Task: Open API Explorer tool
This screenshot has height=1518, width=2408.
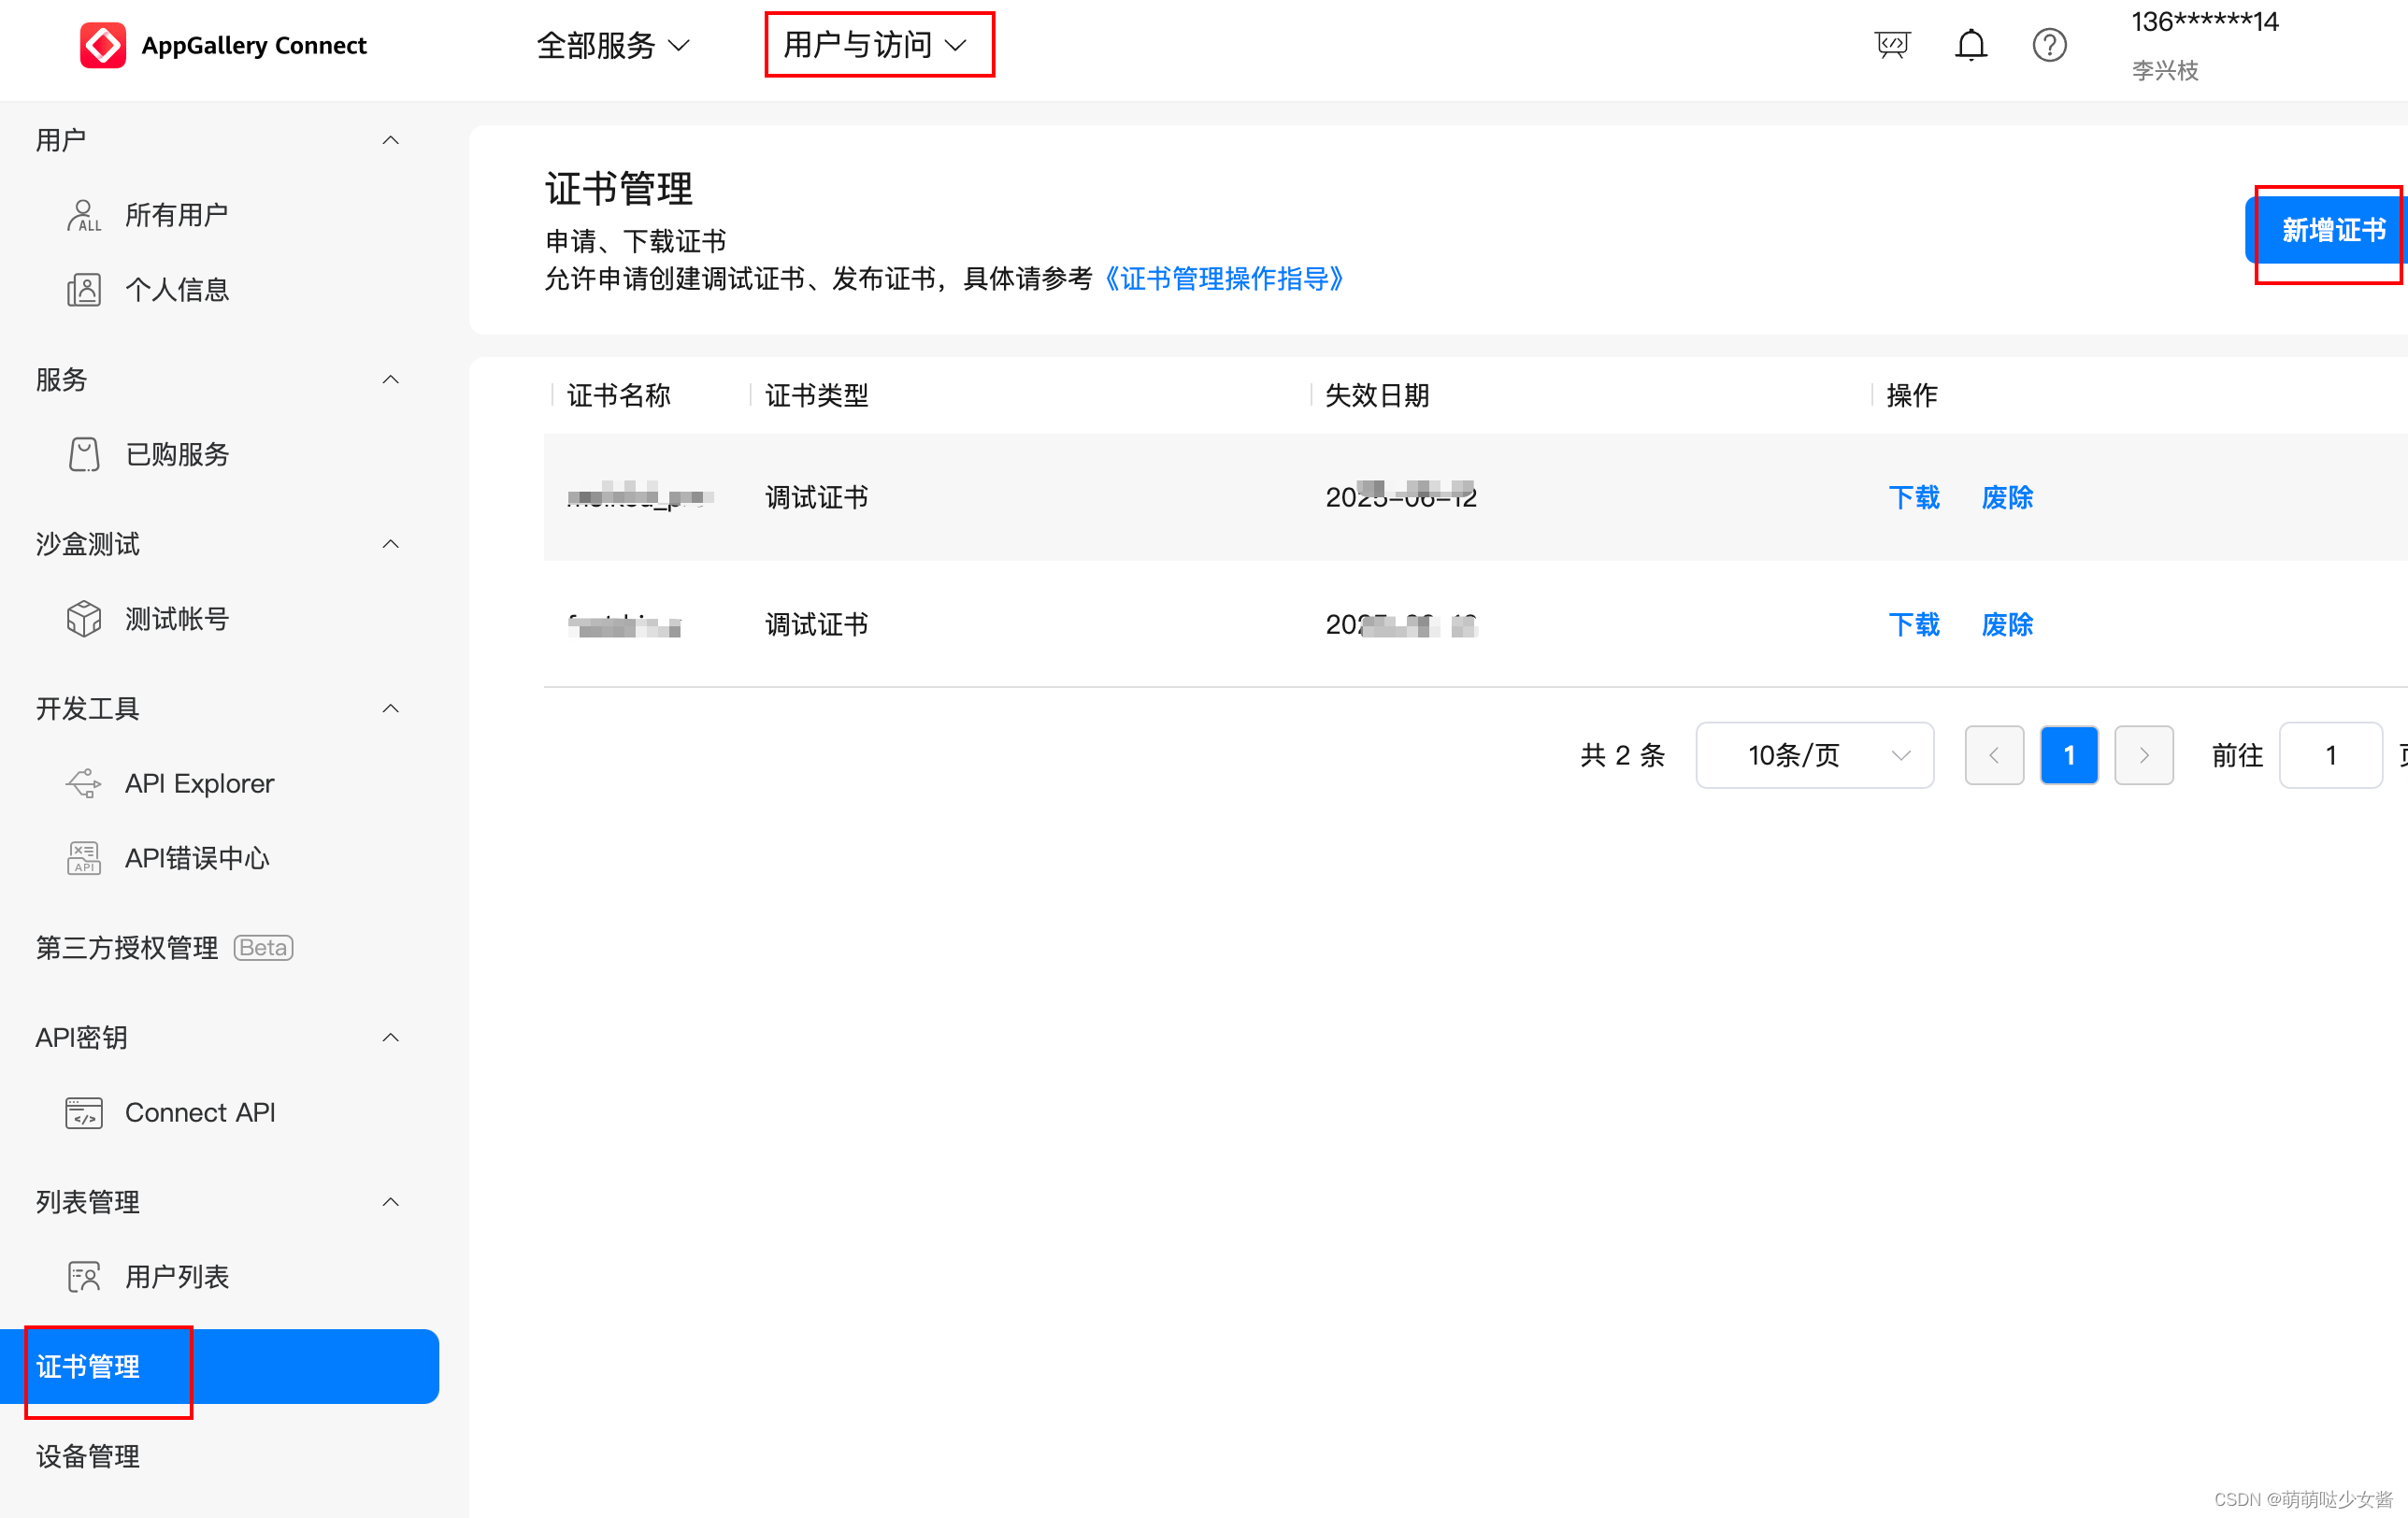Action: (x=198, y=783)
